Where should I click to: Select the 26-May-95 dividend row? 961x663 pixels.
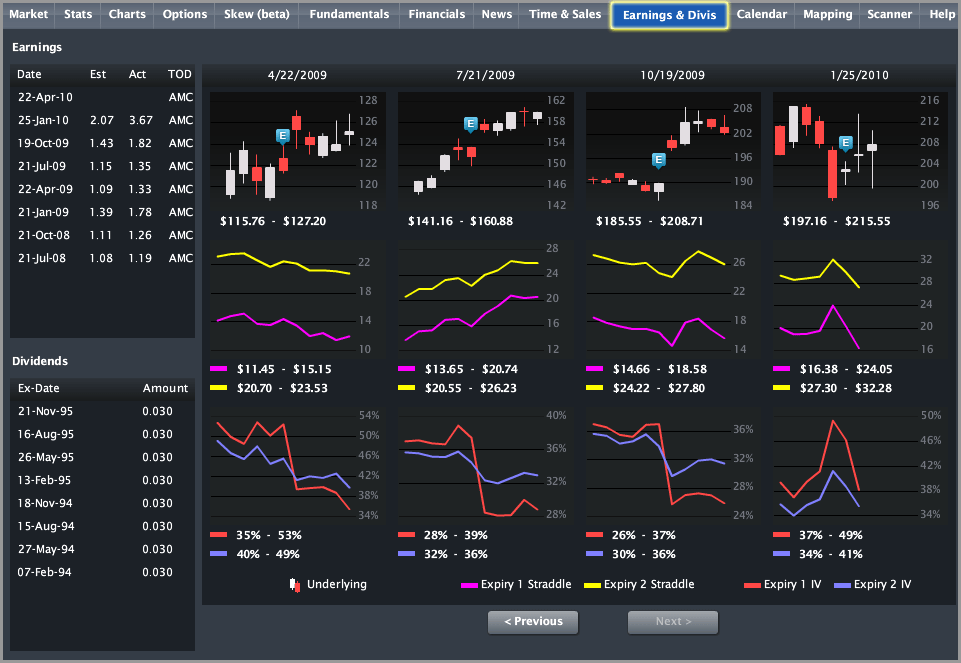pos(102,457)
